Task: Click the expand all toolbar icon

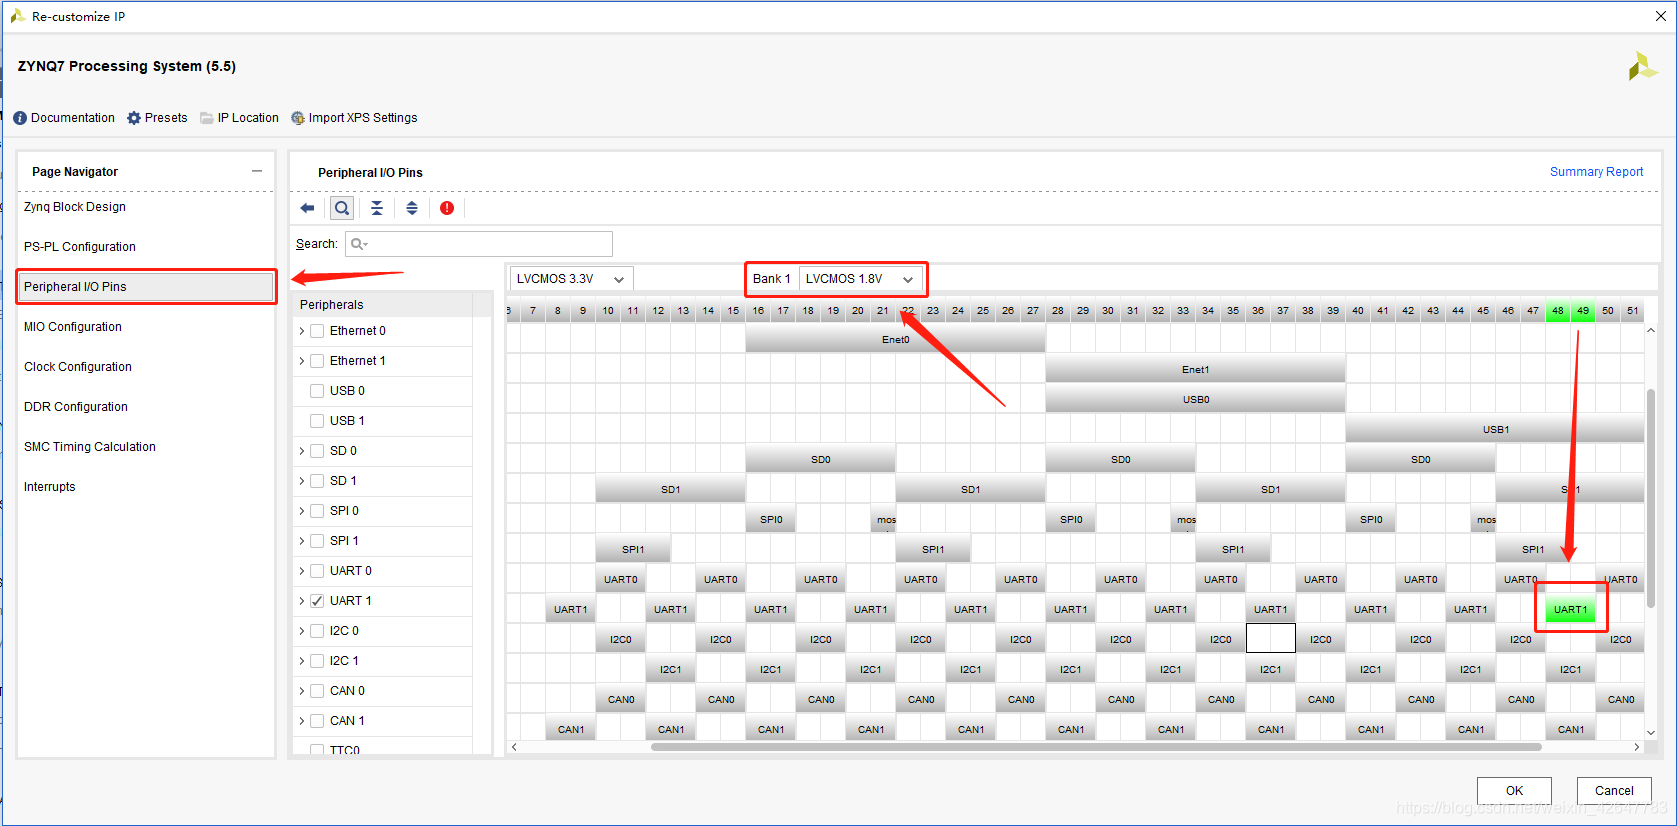Action: (412, 208)
